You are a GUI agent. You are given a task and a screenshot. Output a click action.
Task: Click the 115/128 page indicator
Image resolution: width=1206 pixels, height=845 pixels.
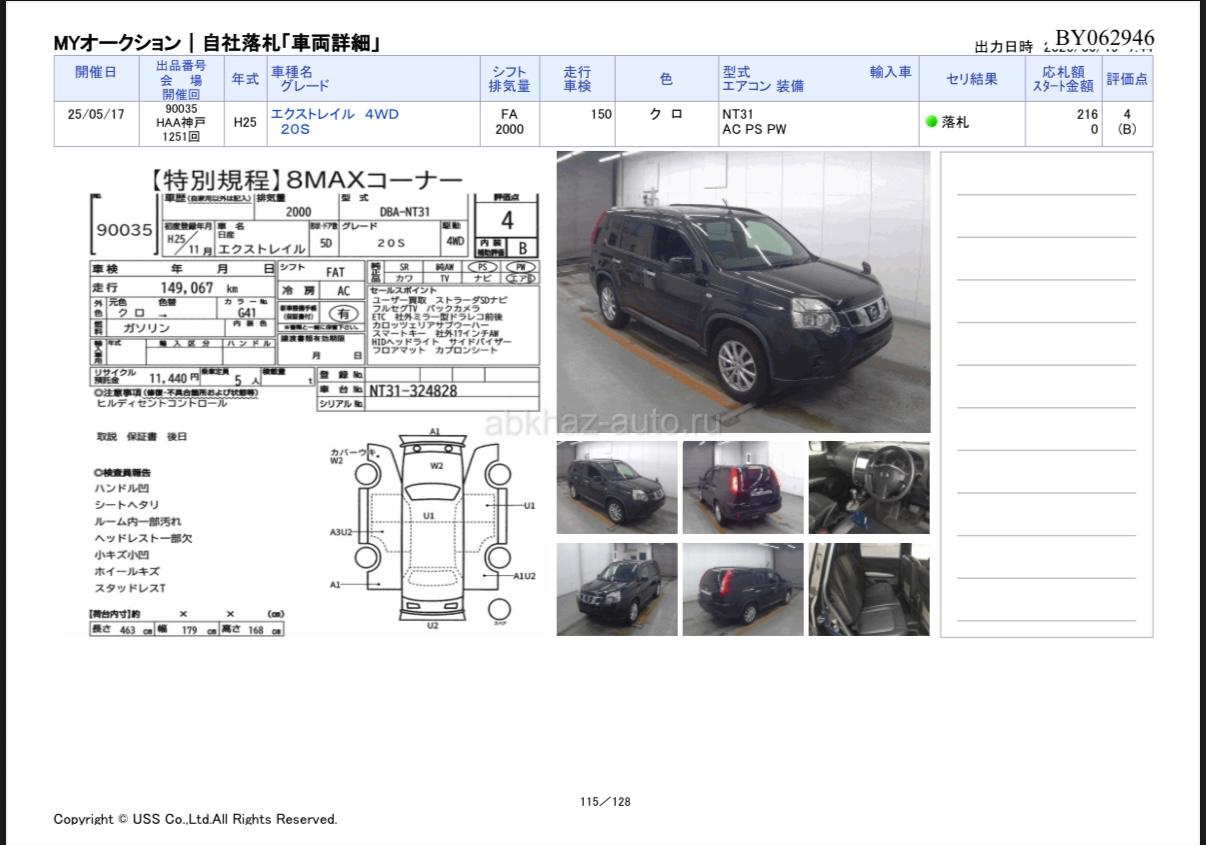pos(605,801)
